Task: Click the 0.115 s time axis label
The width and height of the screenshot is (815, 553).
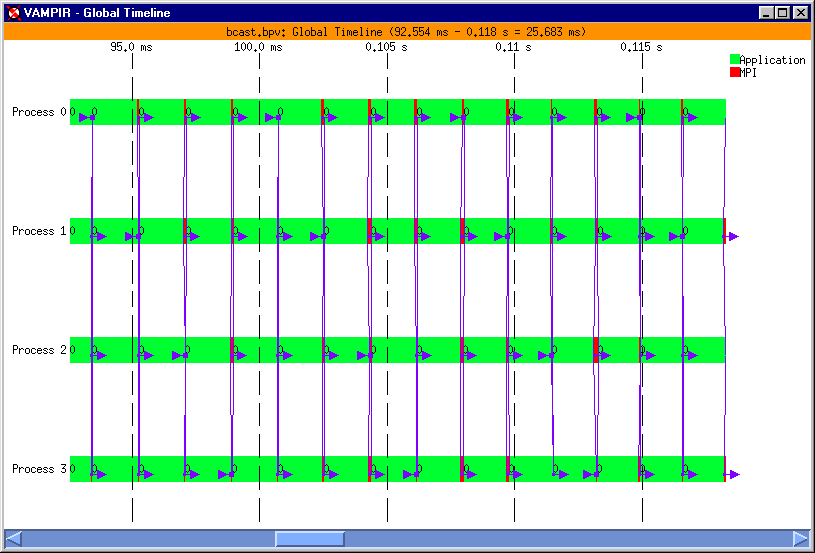Action: pyautogui.click(x=641, y=47)
